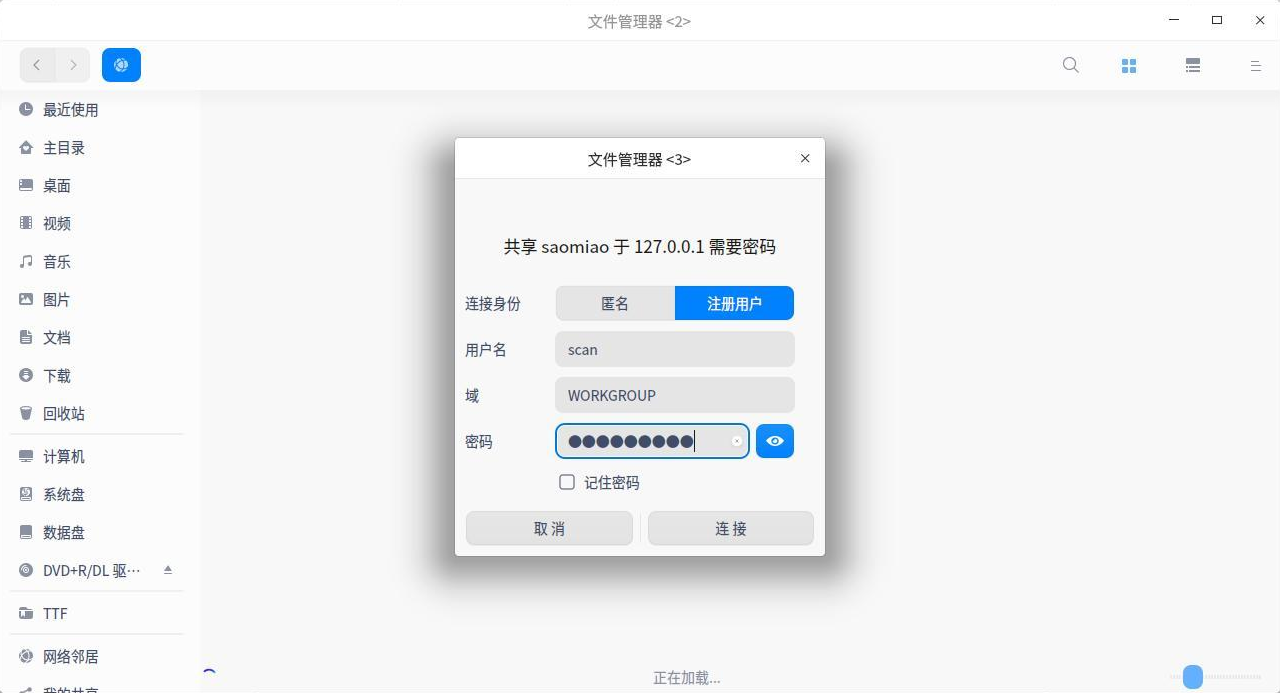Navigate back with the left arrow
This screenshot has height=693, width=1280.
(37, 65)
